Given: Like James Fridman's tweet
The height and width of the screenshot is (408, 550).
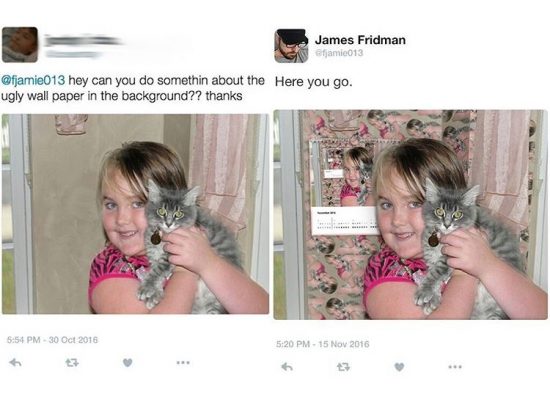Looking at the screenshot, I should point(399,367).
